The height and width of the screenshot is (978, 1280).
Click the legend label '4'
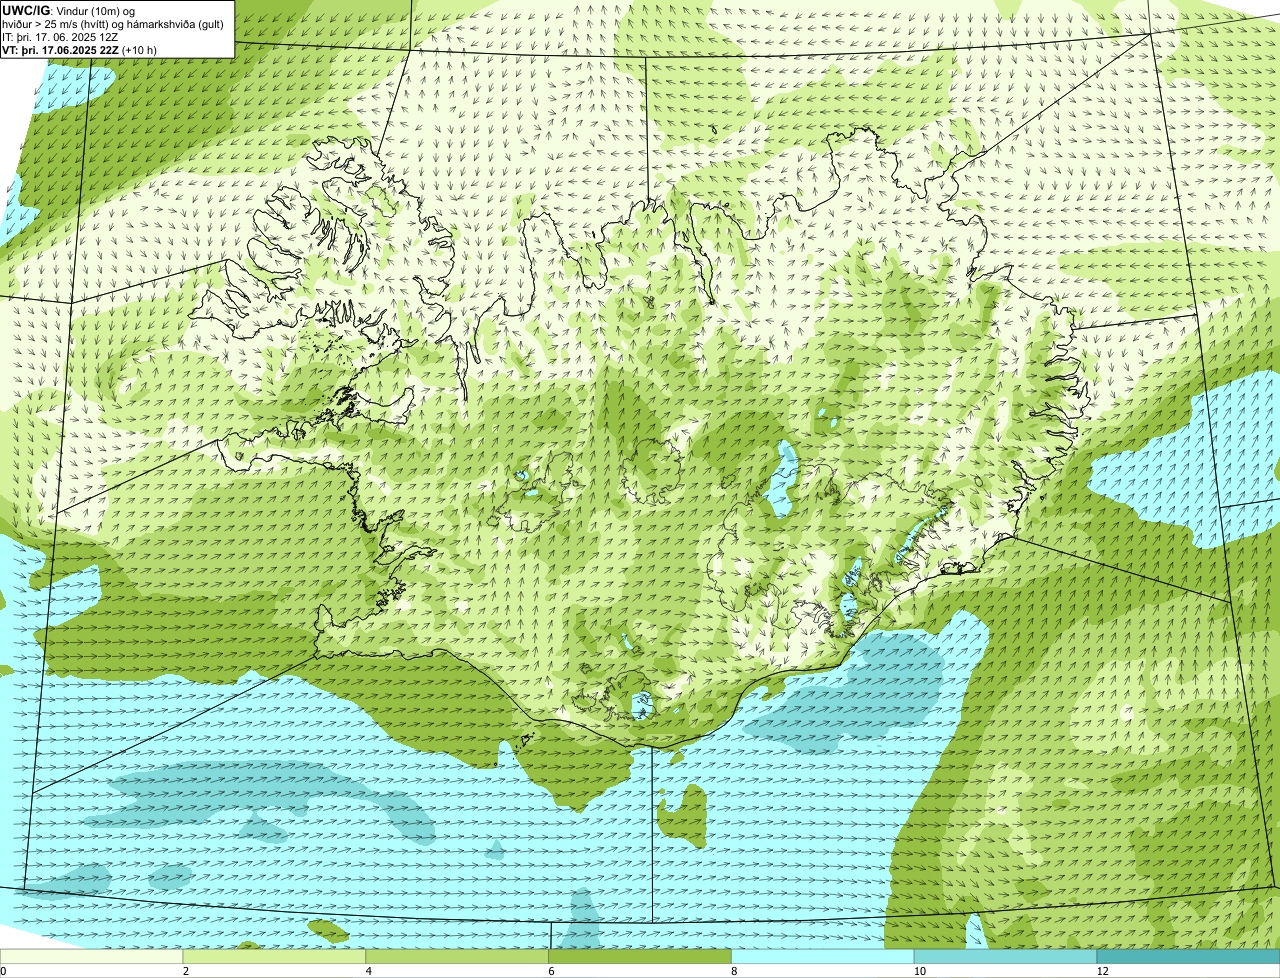tap(368, 971)
